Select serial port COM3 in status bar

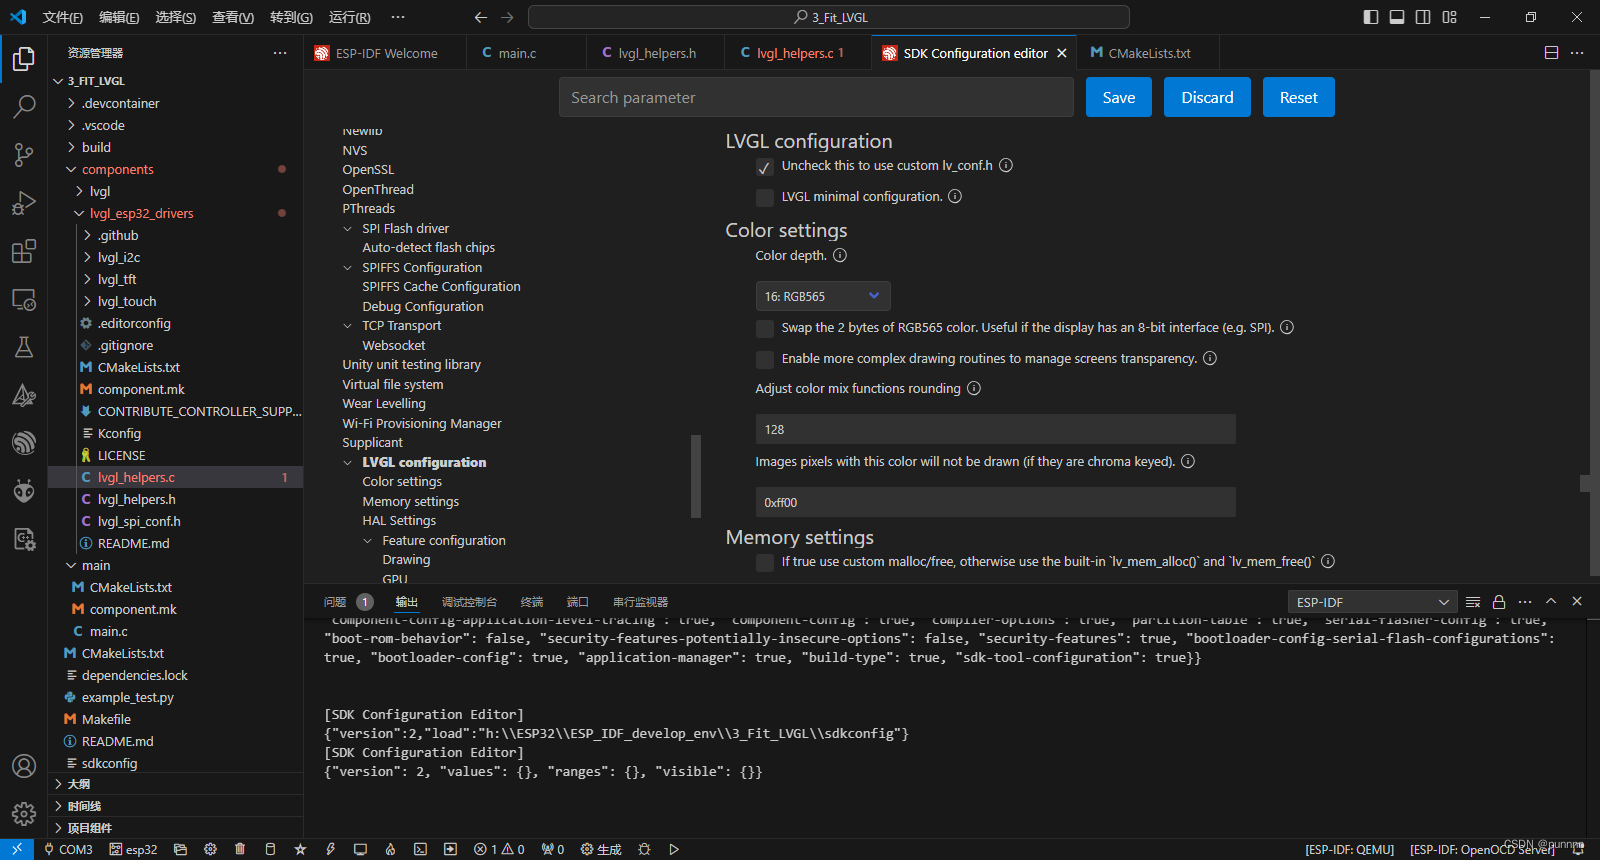[x=68, y=849]
